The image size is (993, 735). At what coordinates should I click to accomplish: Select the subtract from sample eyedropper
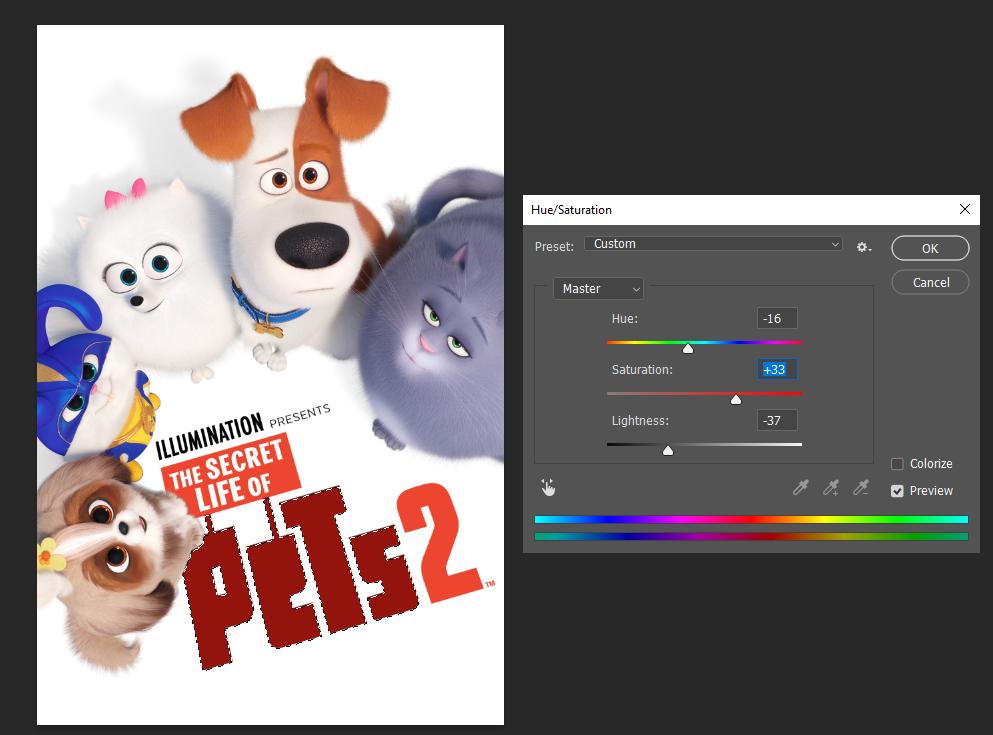[861, 488]
